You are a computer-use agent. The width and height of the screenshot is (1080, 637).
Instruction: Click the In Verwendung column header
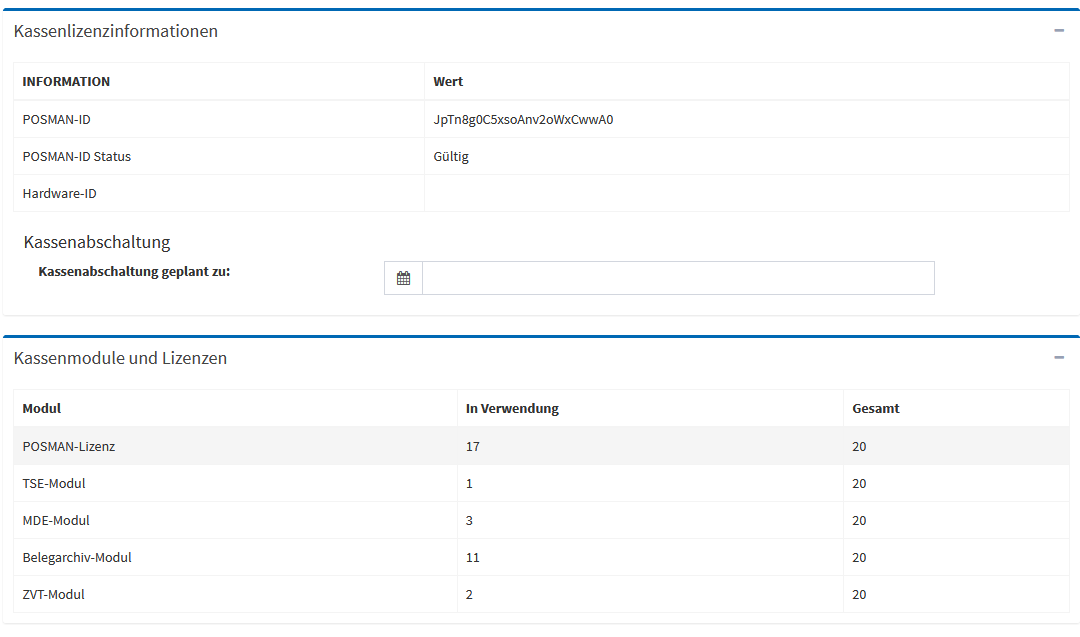tap(512, 409)
